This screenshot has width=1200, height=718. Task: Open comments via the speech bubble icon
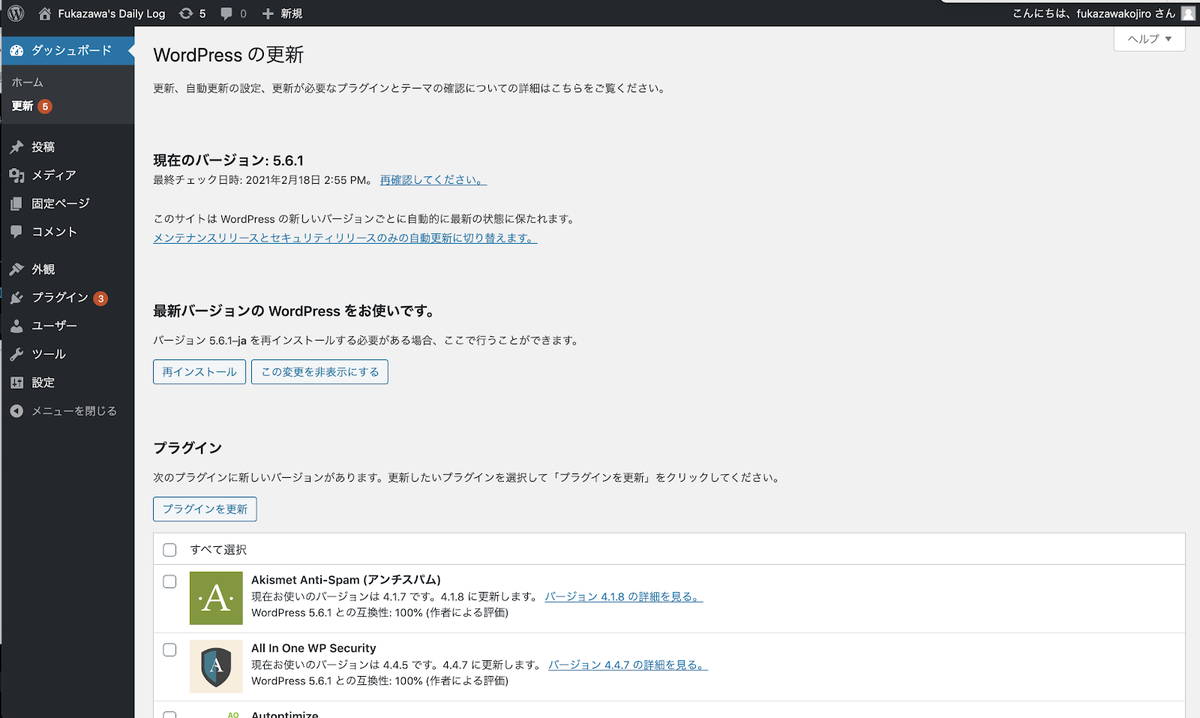[x=227, y=14]
